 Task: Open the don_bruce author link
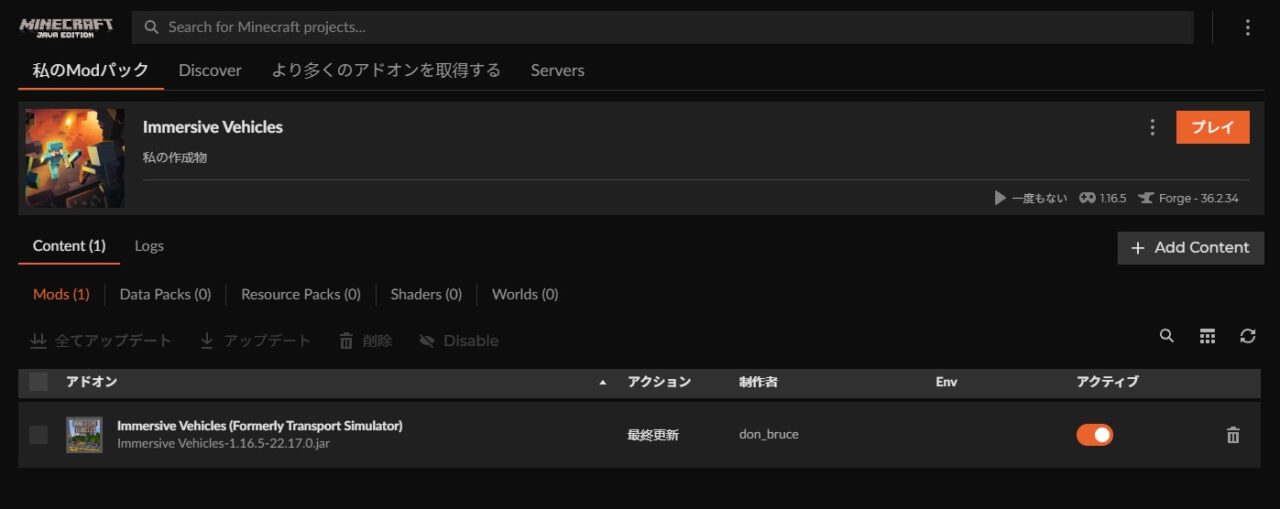(x=769, y=435)
